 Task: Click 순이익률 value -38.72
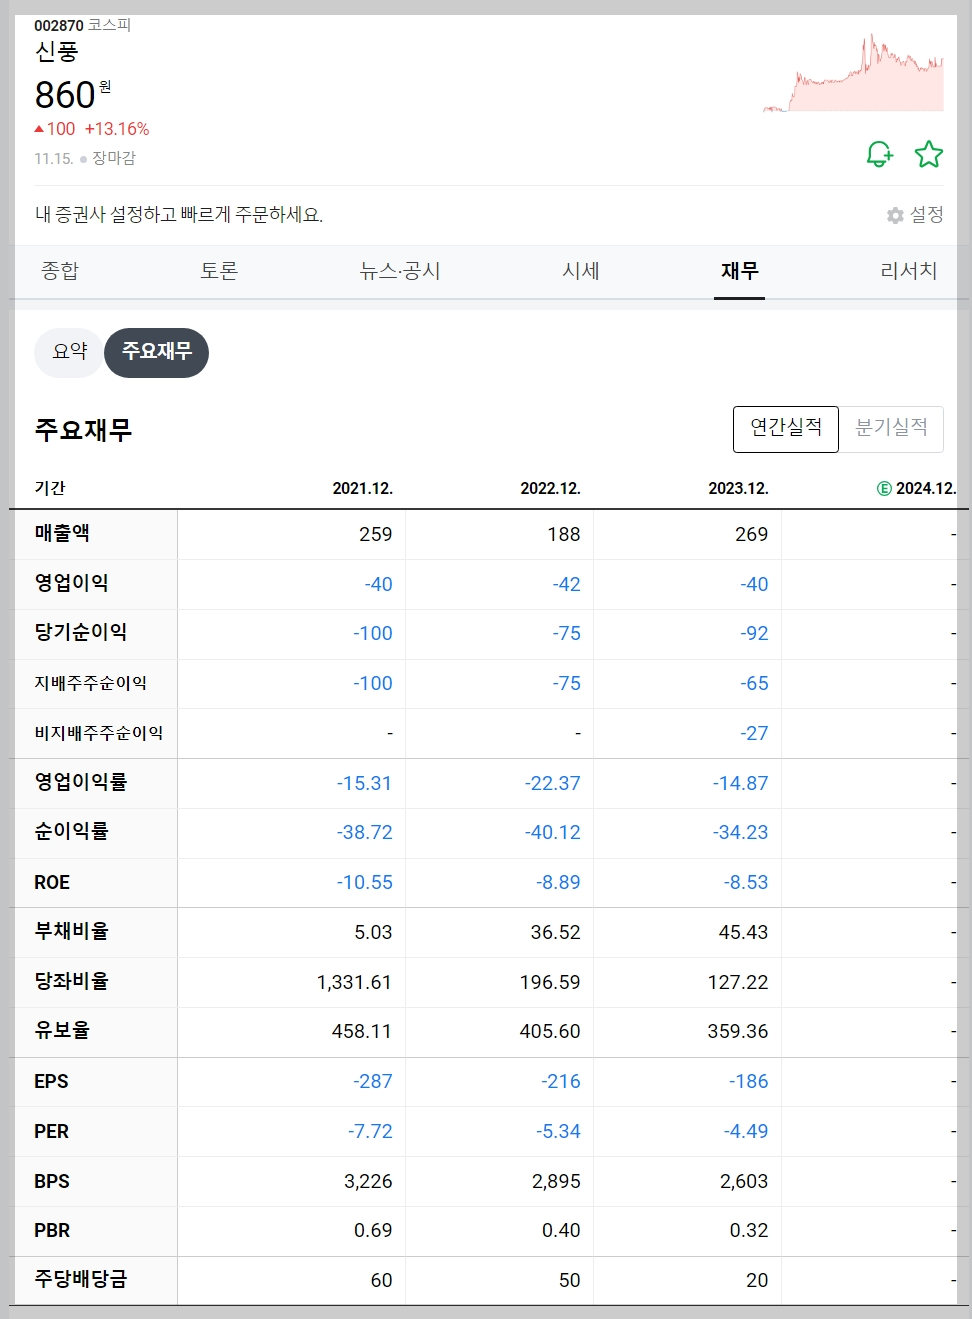pos(364,832)
